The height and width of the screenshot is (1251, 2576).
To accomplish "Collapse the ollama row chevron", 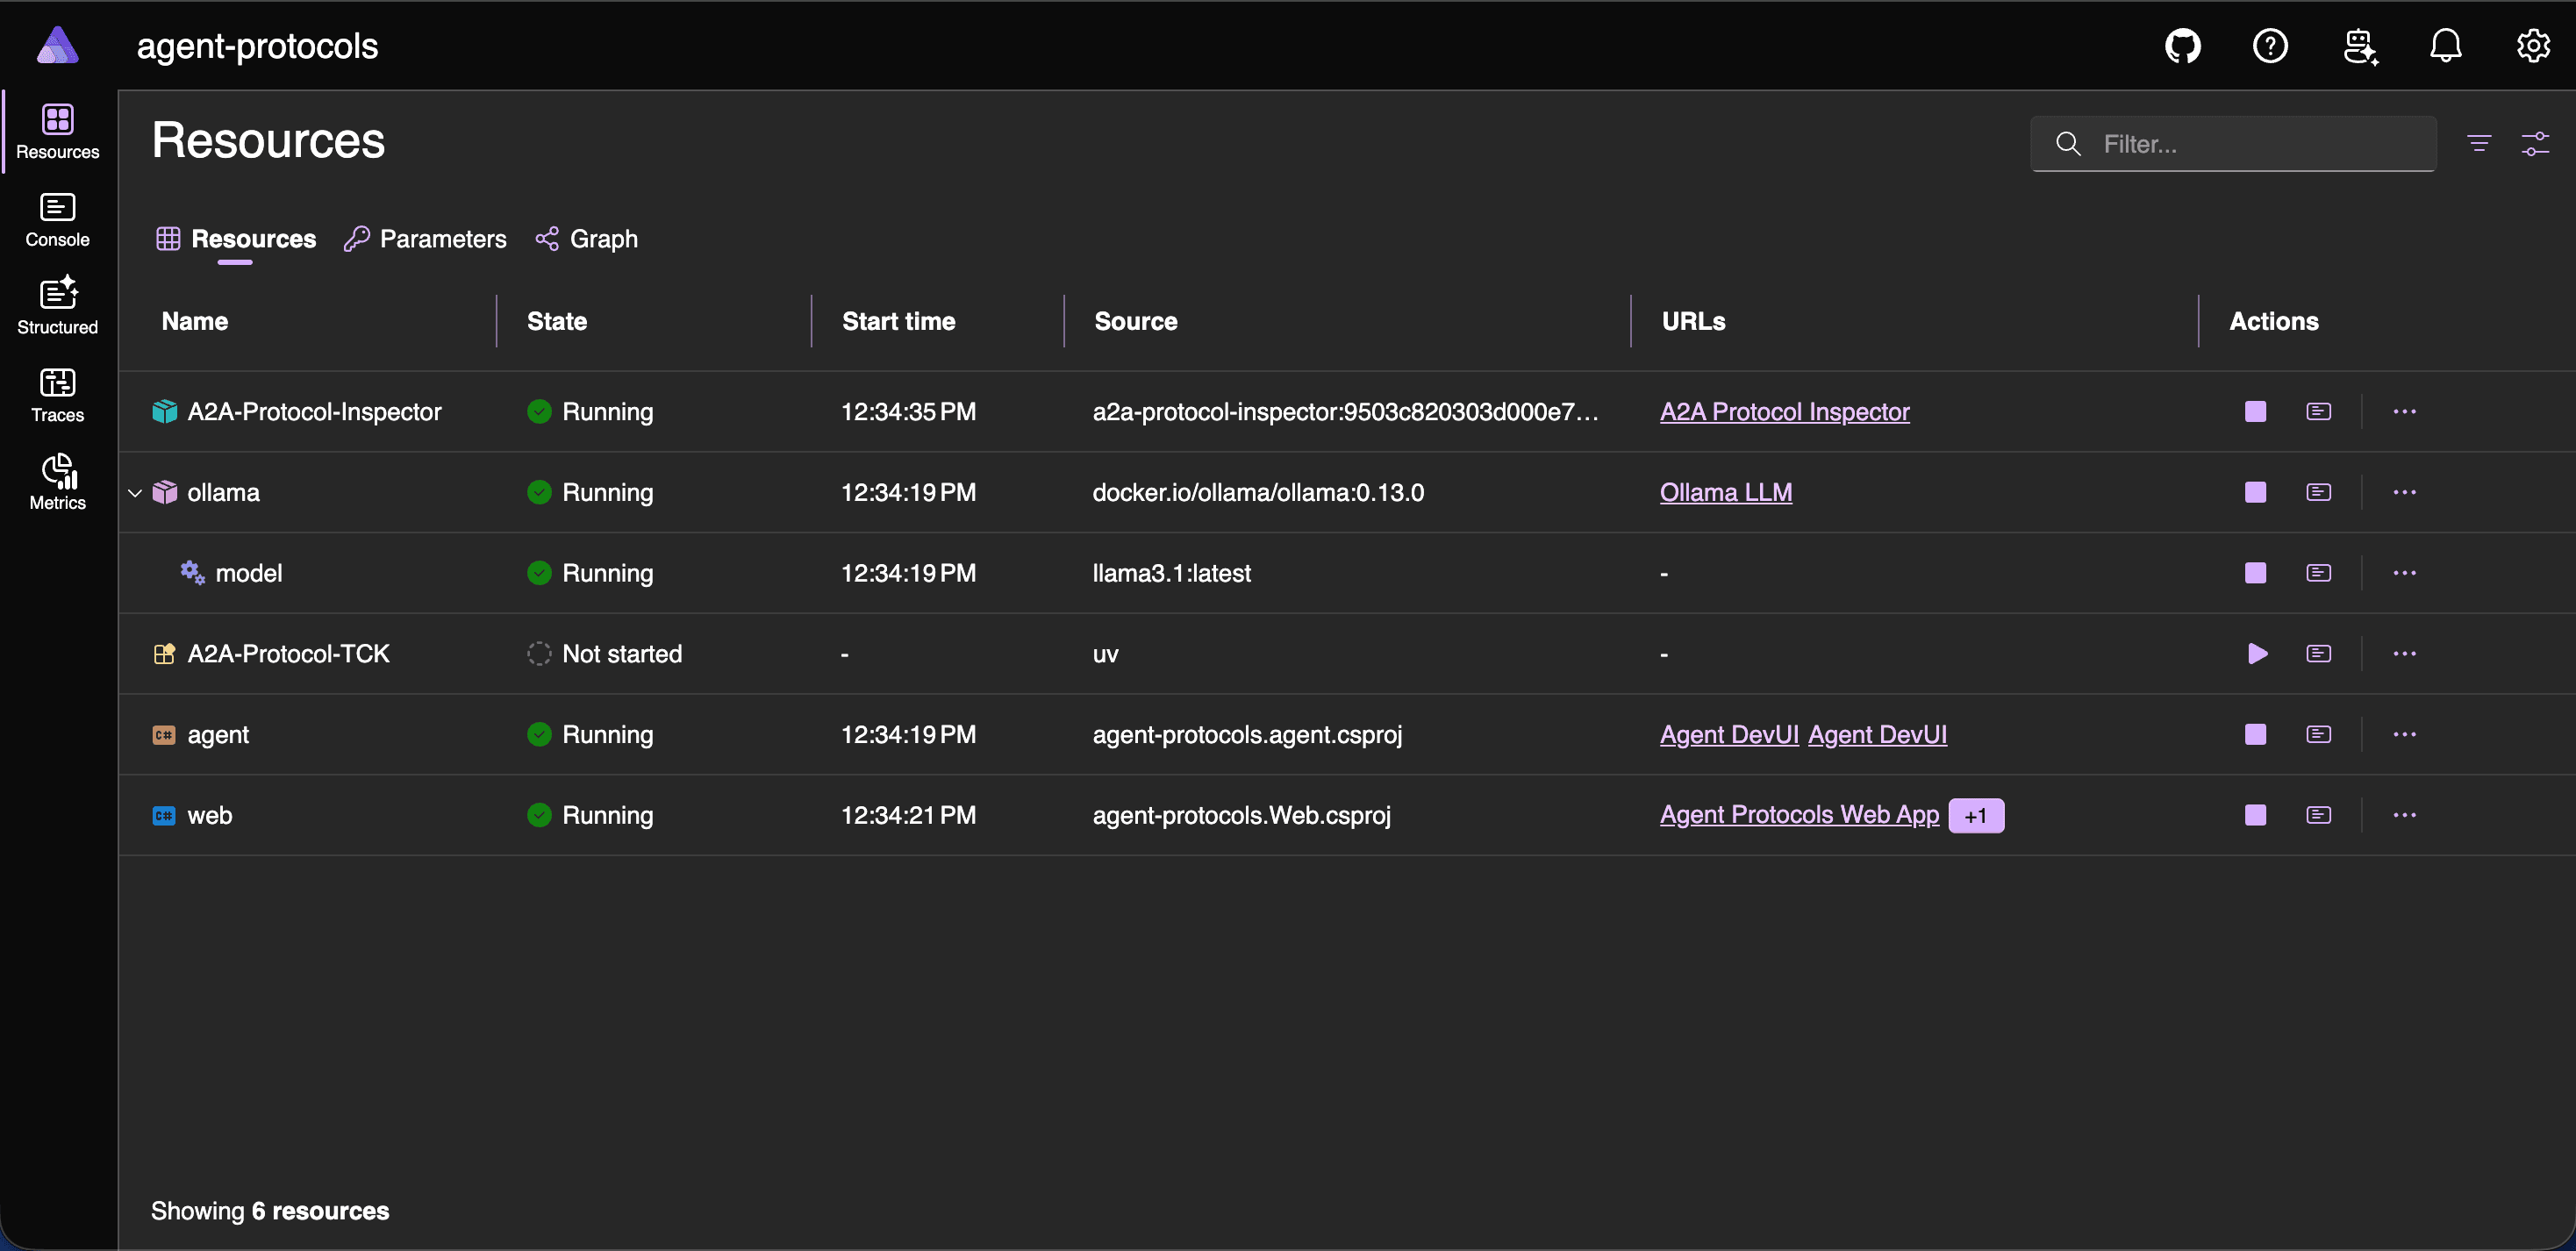I will [135, 493].
